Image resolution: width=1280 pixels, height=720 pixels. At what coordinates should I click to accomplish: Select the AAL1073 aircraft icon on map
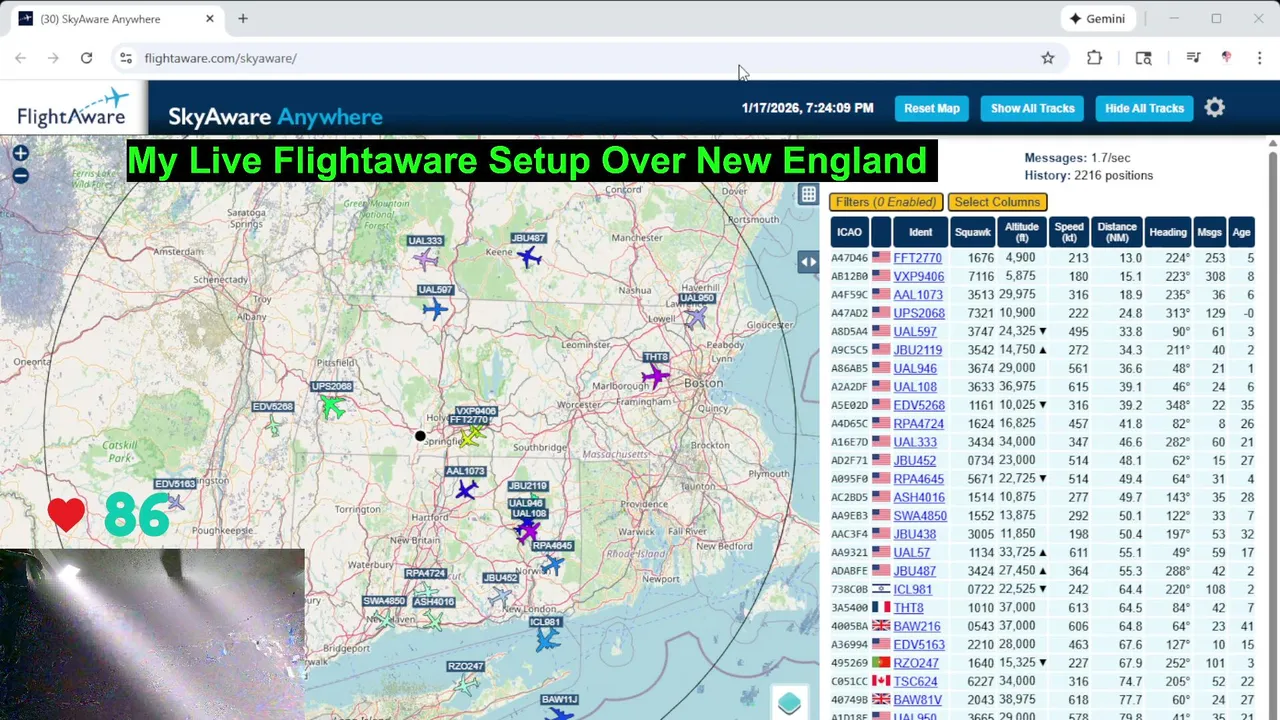click(466, 489)
